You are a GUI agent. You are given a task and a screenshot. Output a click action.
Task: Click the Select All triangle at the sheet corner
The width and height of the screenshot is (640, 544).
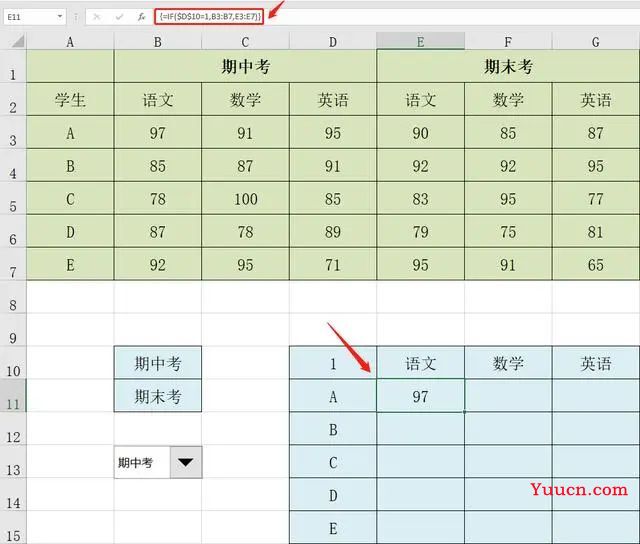(x=17, y=41)
